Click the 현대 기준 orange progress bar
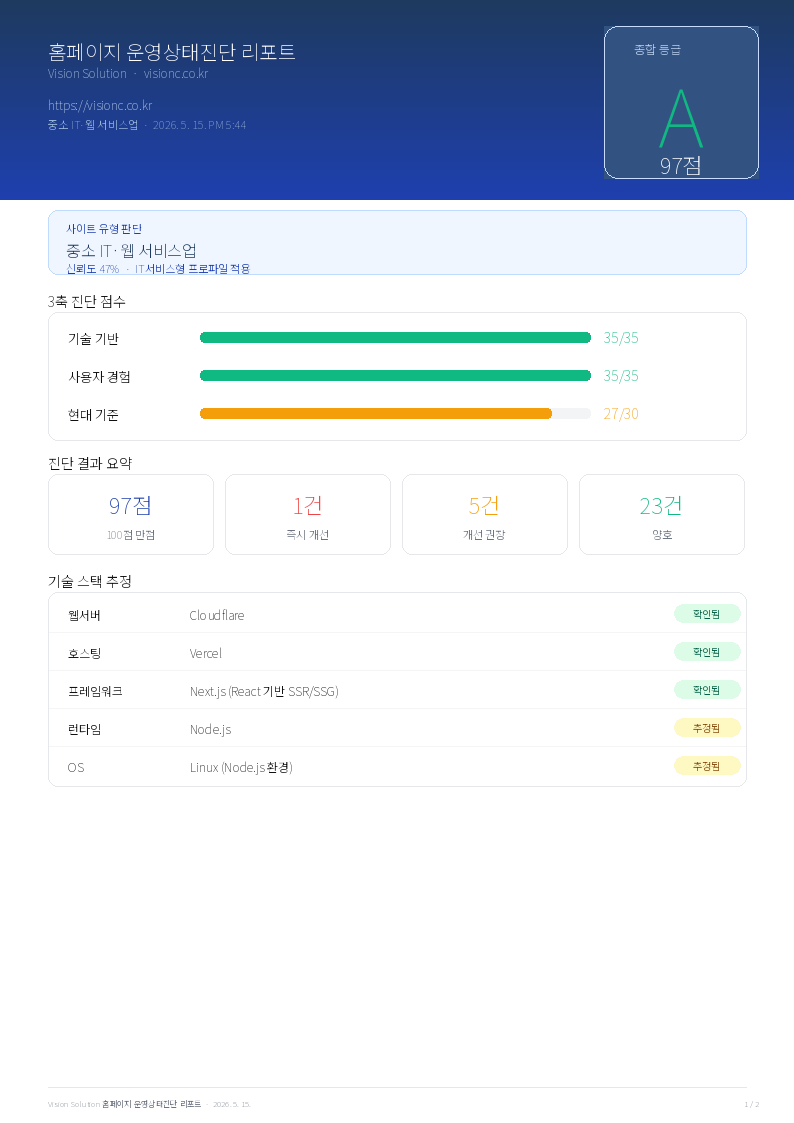 [x=376, y=414]
